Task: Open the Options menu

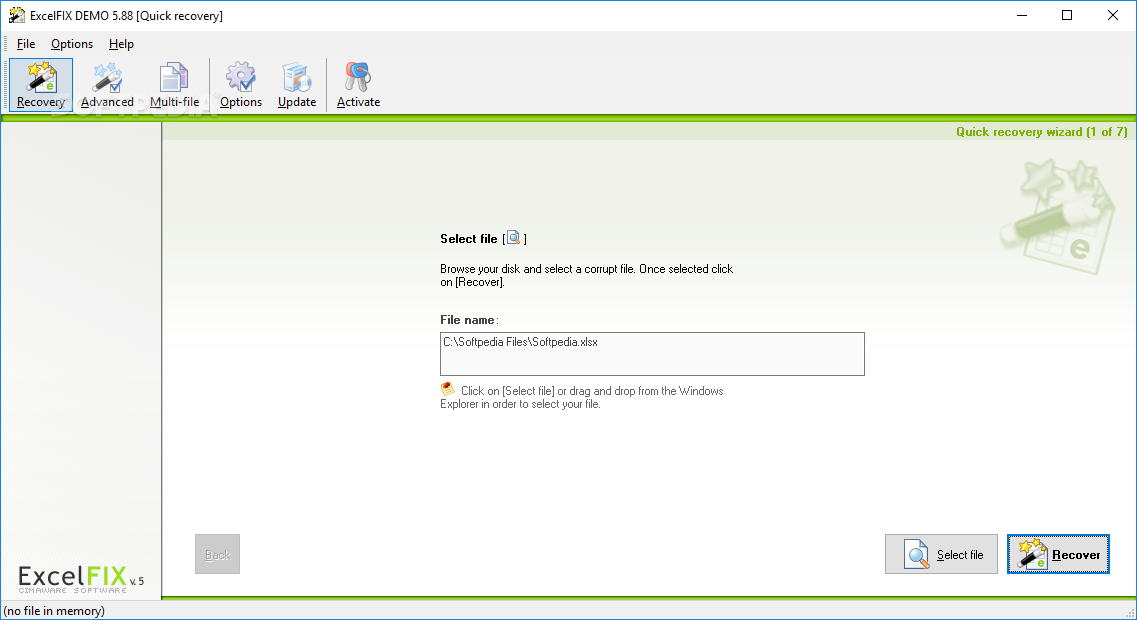Action: [72, 44]
